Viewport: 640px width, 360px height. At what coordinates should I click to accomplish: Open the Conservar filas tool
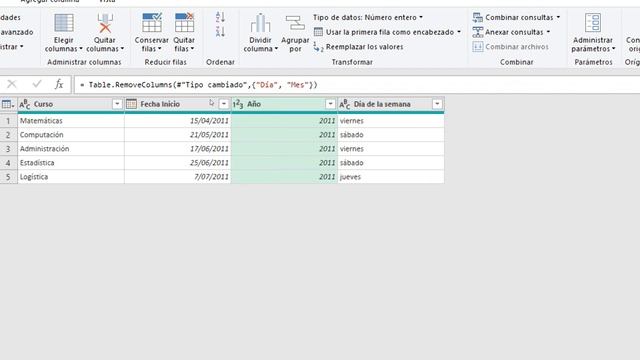click(151, 33)
